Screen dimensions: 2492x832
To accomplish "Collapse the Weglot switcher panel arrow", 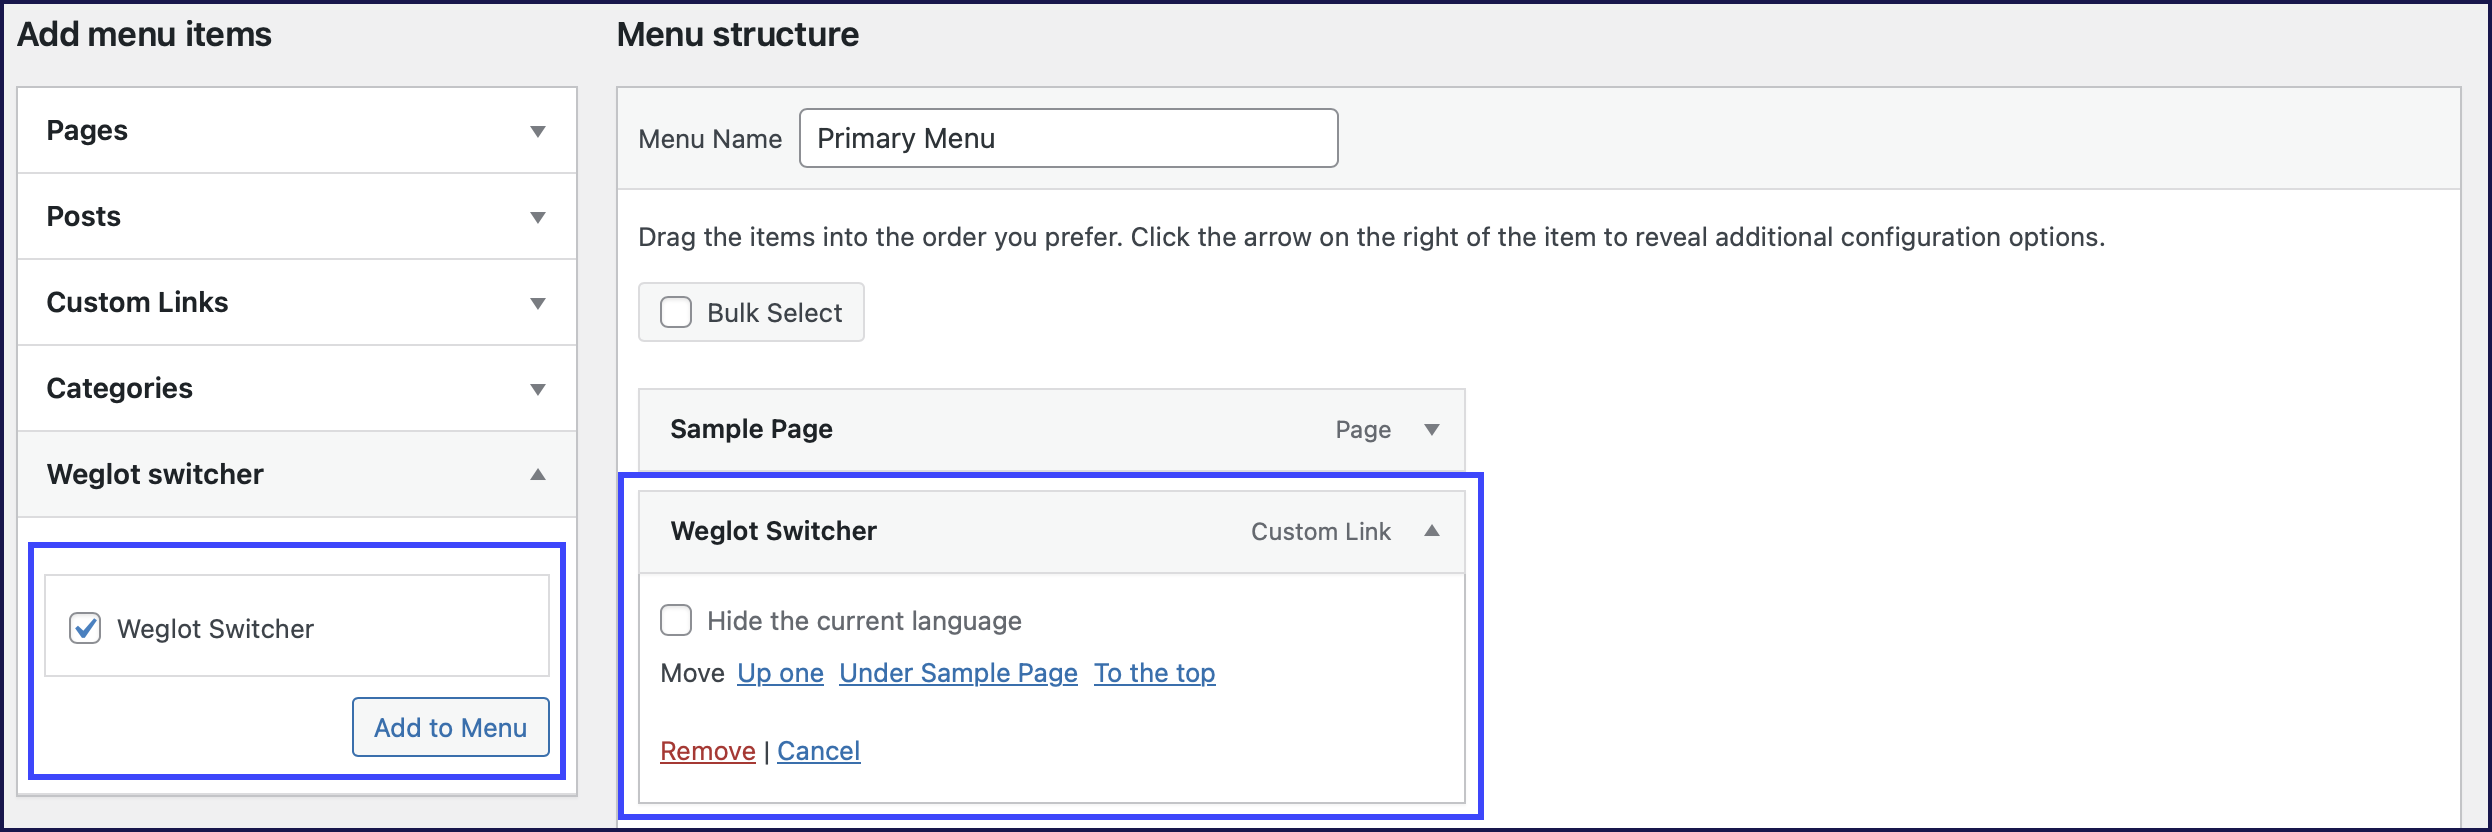I will [538, 474].
